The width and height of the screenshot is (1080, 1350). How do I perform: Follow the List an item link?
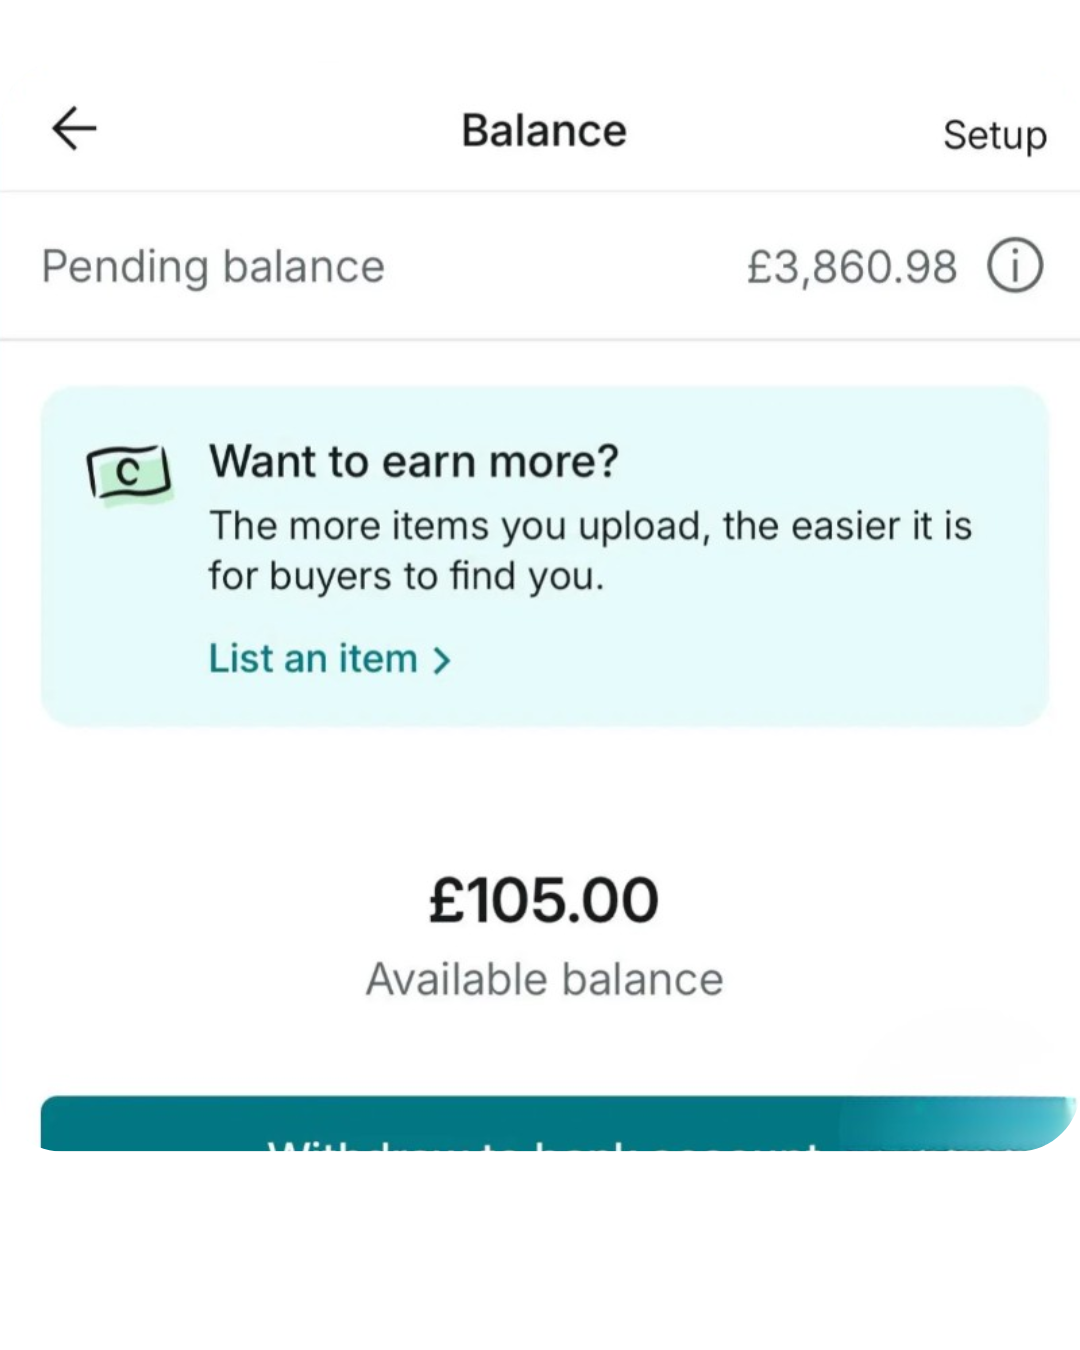(x=313, y=659)
